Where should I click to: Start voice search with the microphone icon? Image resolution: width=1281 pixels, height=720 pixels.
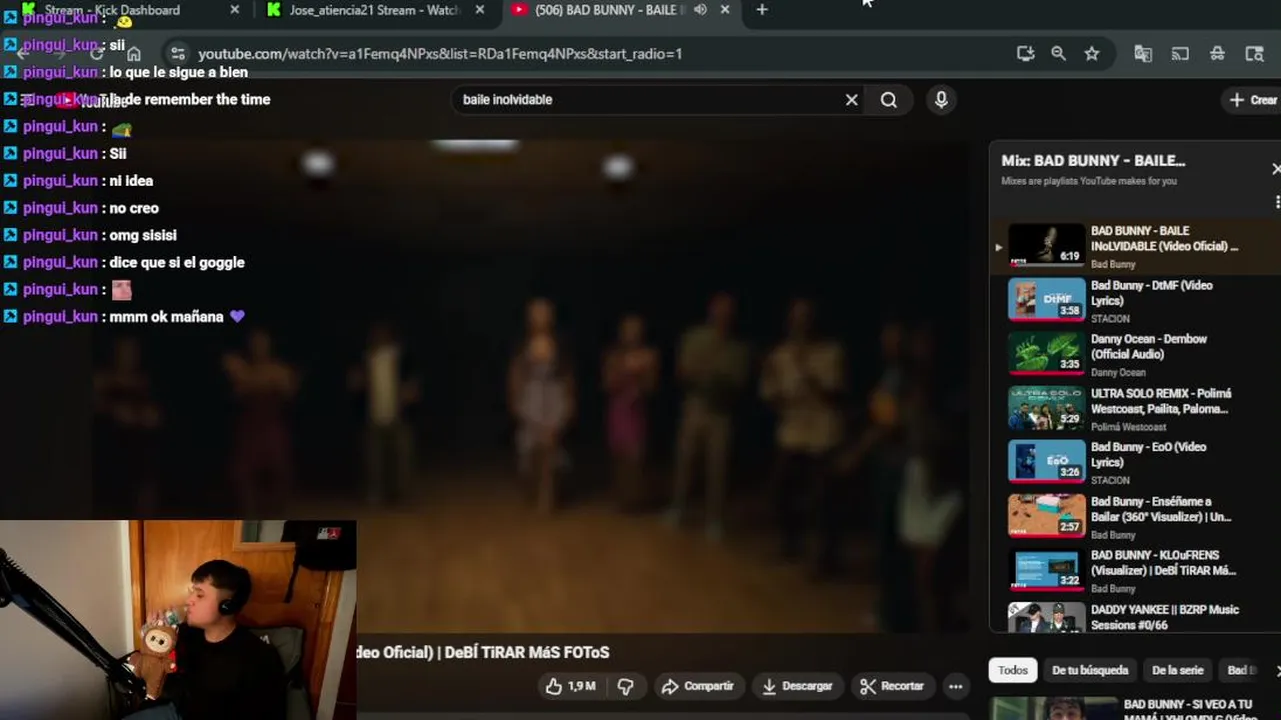[941, 100]
